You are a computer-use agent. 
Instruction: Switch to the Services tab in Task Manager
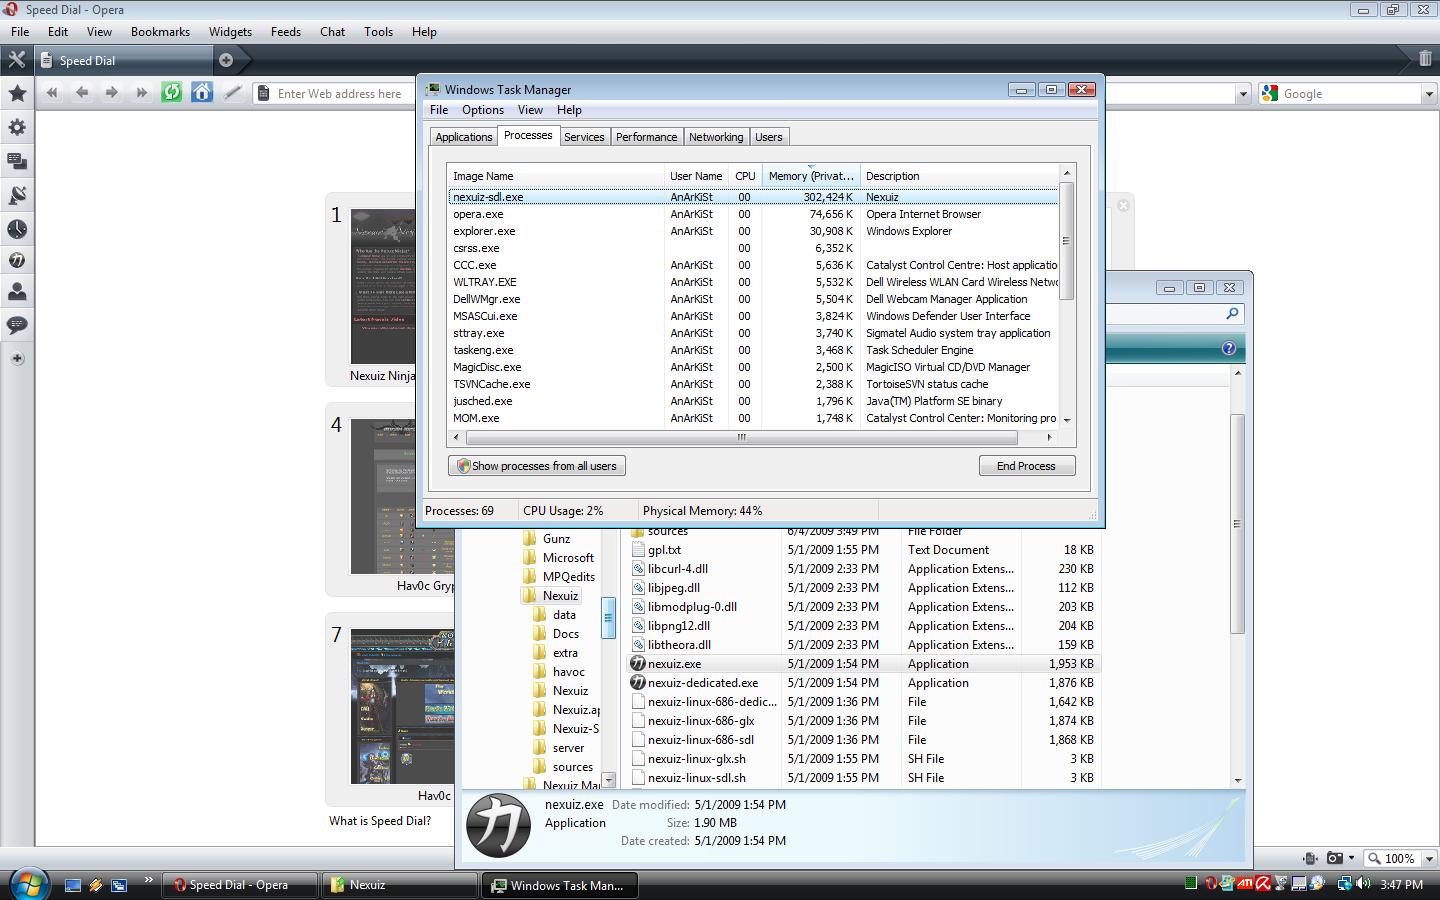(x=584, y=137)
